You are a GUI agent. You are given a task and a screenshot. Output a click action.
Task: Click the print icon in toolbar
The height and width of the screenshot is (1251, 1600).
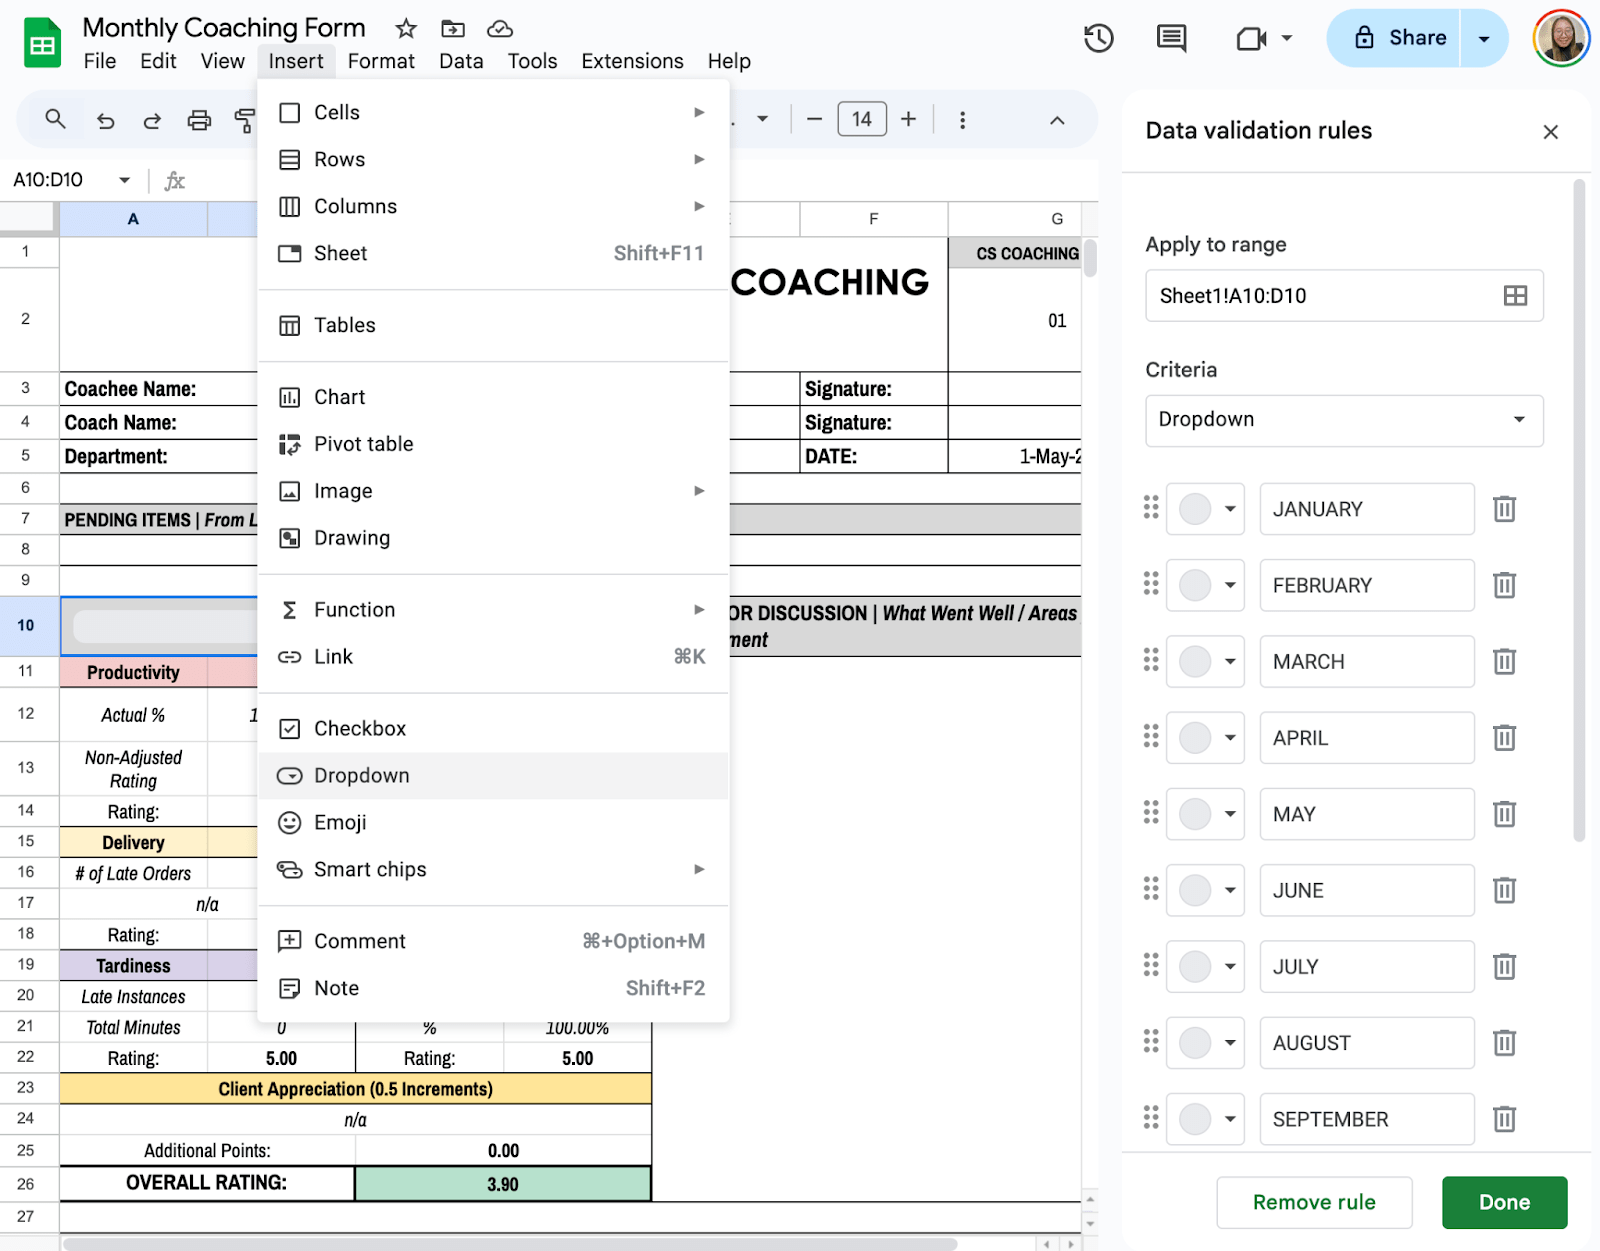click(x=199, y=121)
